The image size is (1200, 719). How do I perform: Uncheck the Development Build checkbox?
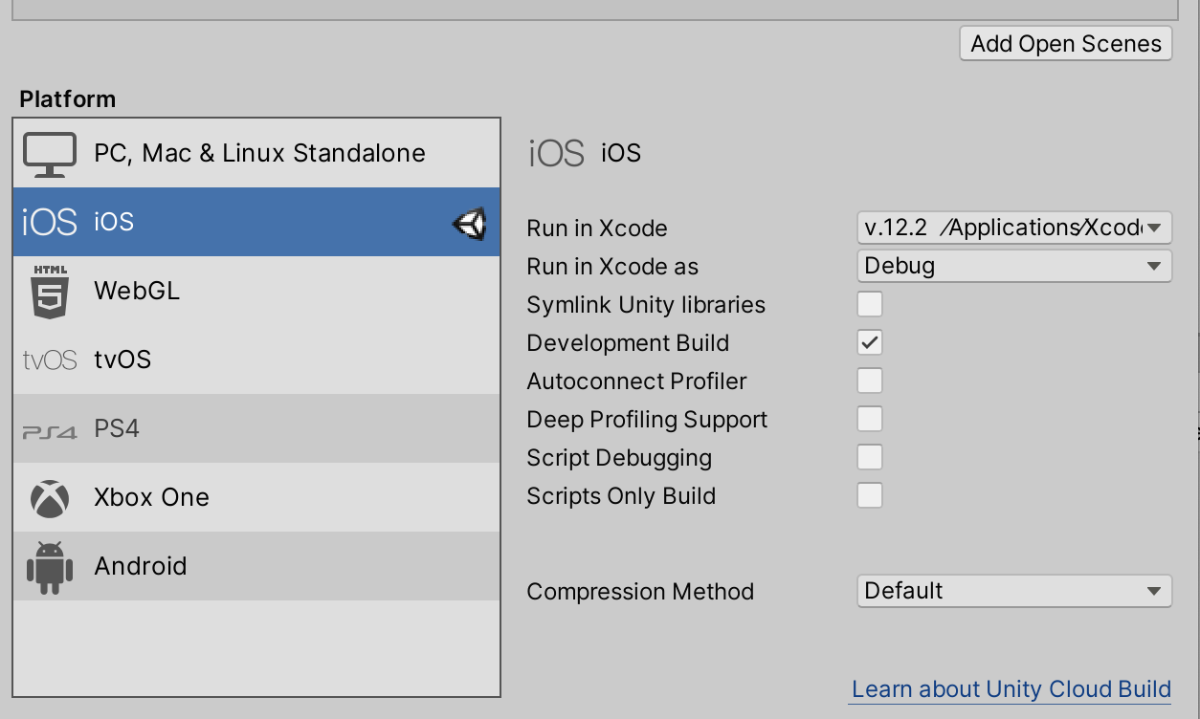pyautogui.click(x=870, y=342)
